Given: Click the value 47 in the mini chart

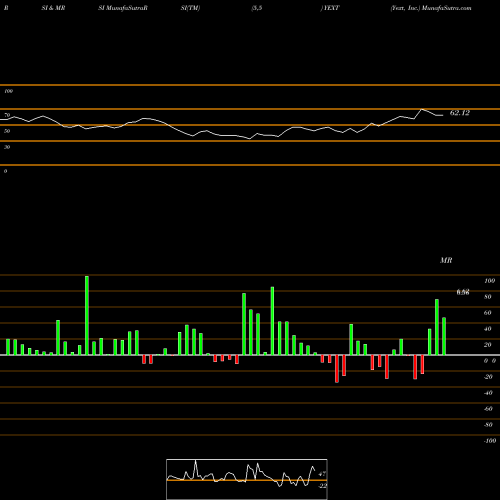Looking at the screenshot, I should (x=322, y=474).
